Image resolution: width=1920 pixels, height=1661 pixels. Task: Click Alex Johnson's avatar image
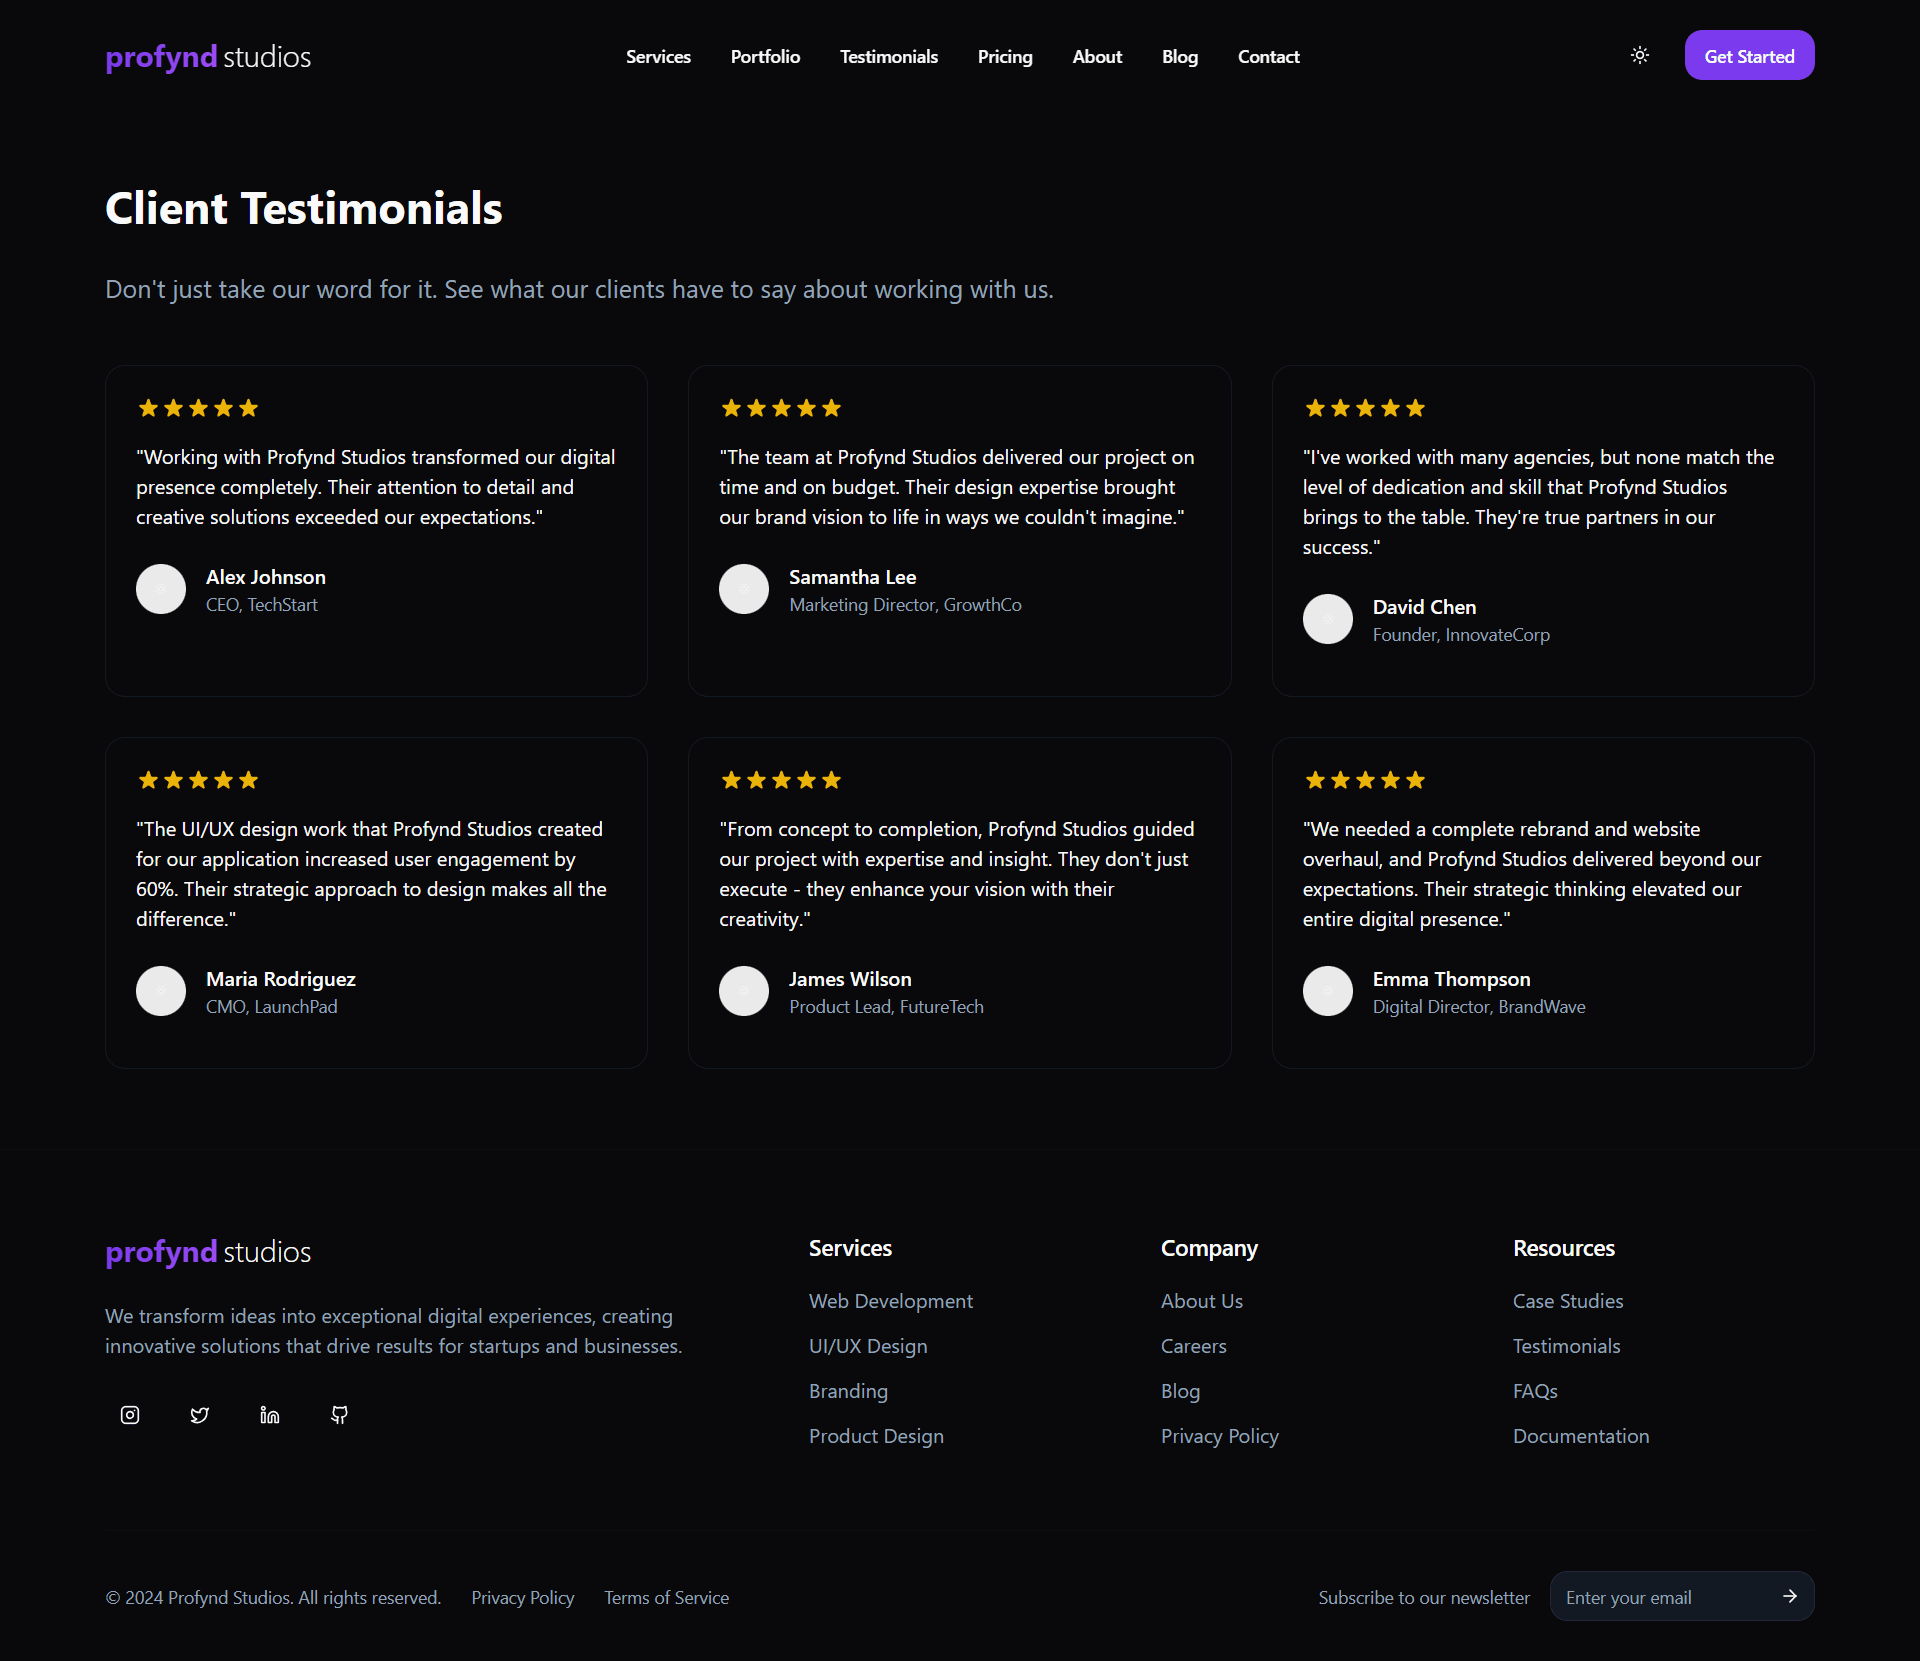click(161, 589)
